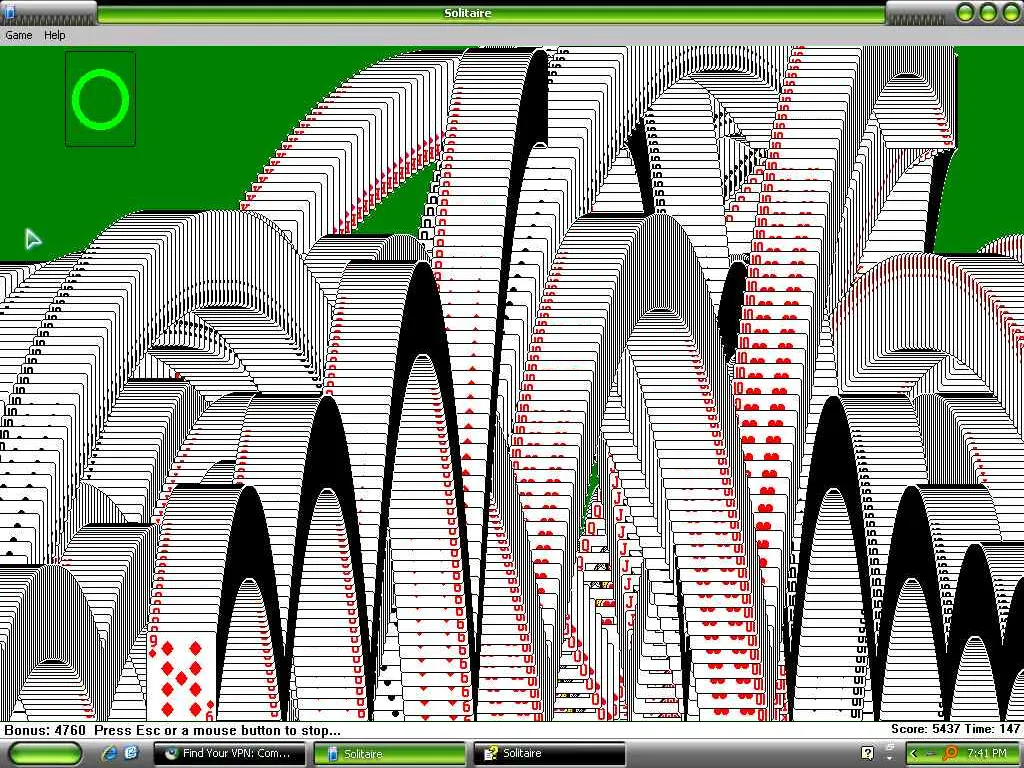Viewport: 1024px width, 768px height.
Task: Click the nine of diamonds card face
Action: 182,676
